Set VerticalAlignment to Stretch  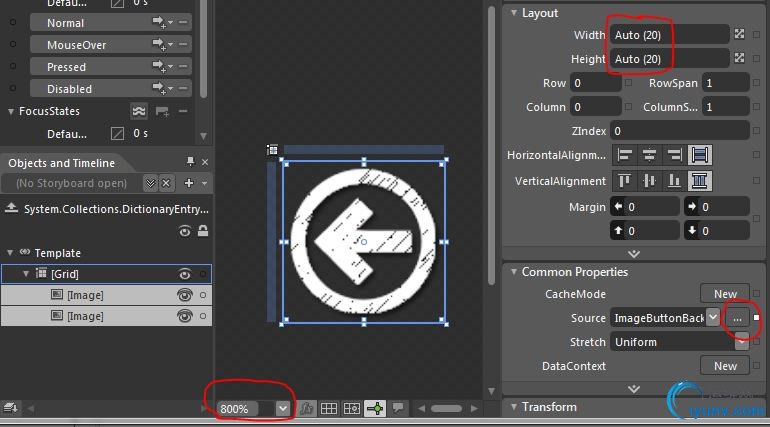(699, 181)
